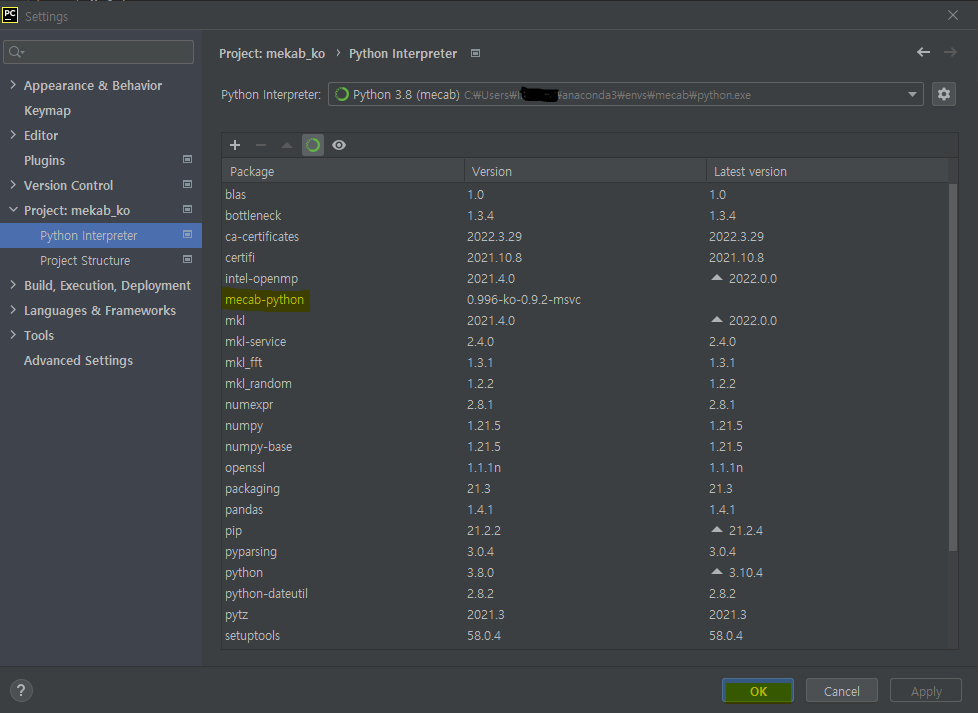Click the project-level icon beside Python Interpreter breadcrumb
The width and height of the screenshot is (978, 713).
tap(475, 54)
